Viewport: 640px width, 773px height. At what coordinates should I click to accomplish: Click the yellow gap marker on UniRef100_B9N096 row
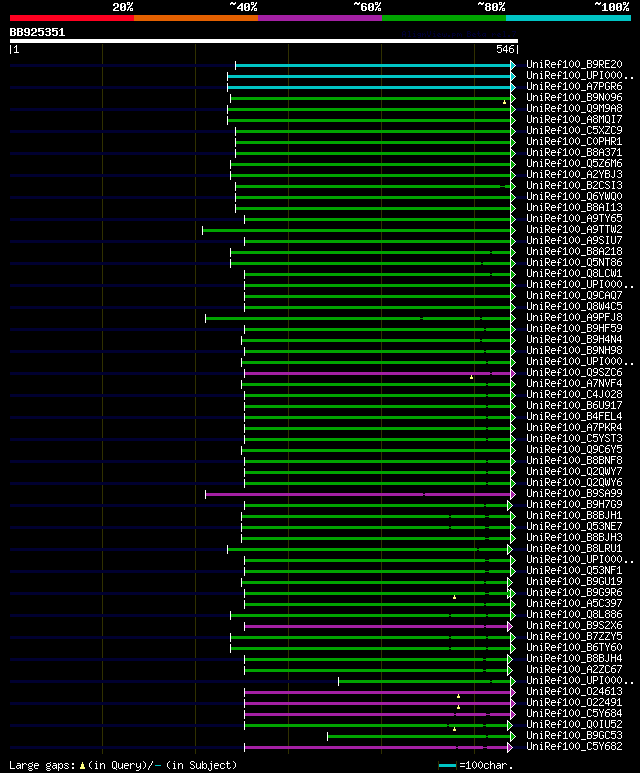504,102
